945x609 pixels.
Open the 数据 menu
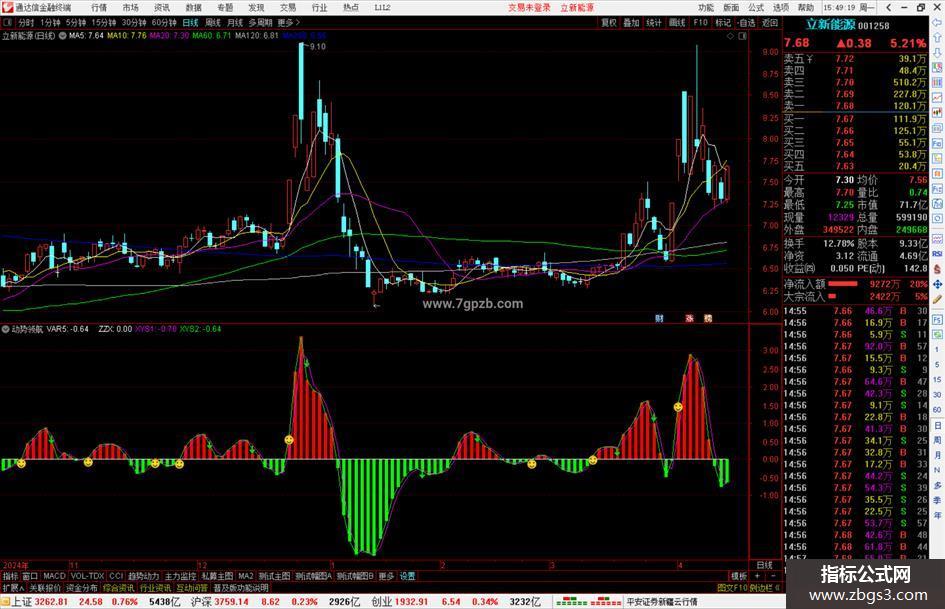193,7
